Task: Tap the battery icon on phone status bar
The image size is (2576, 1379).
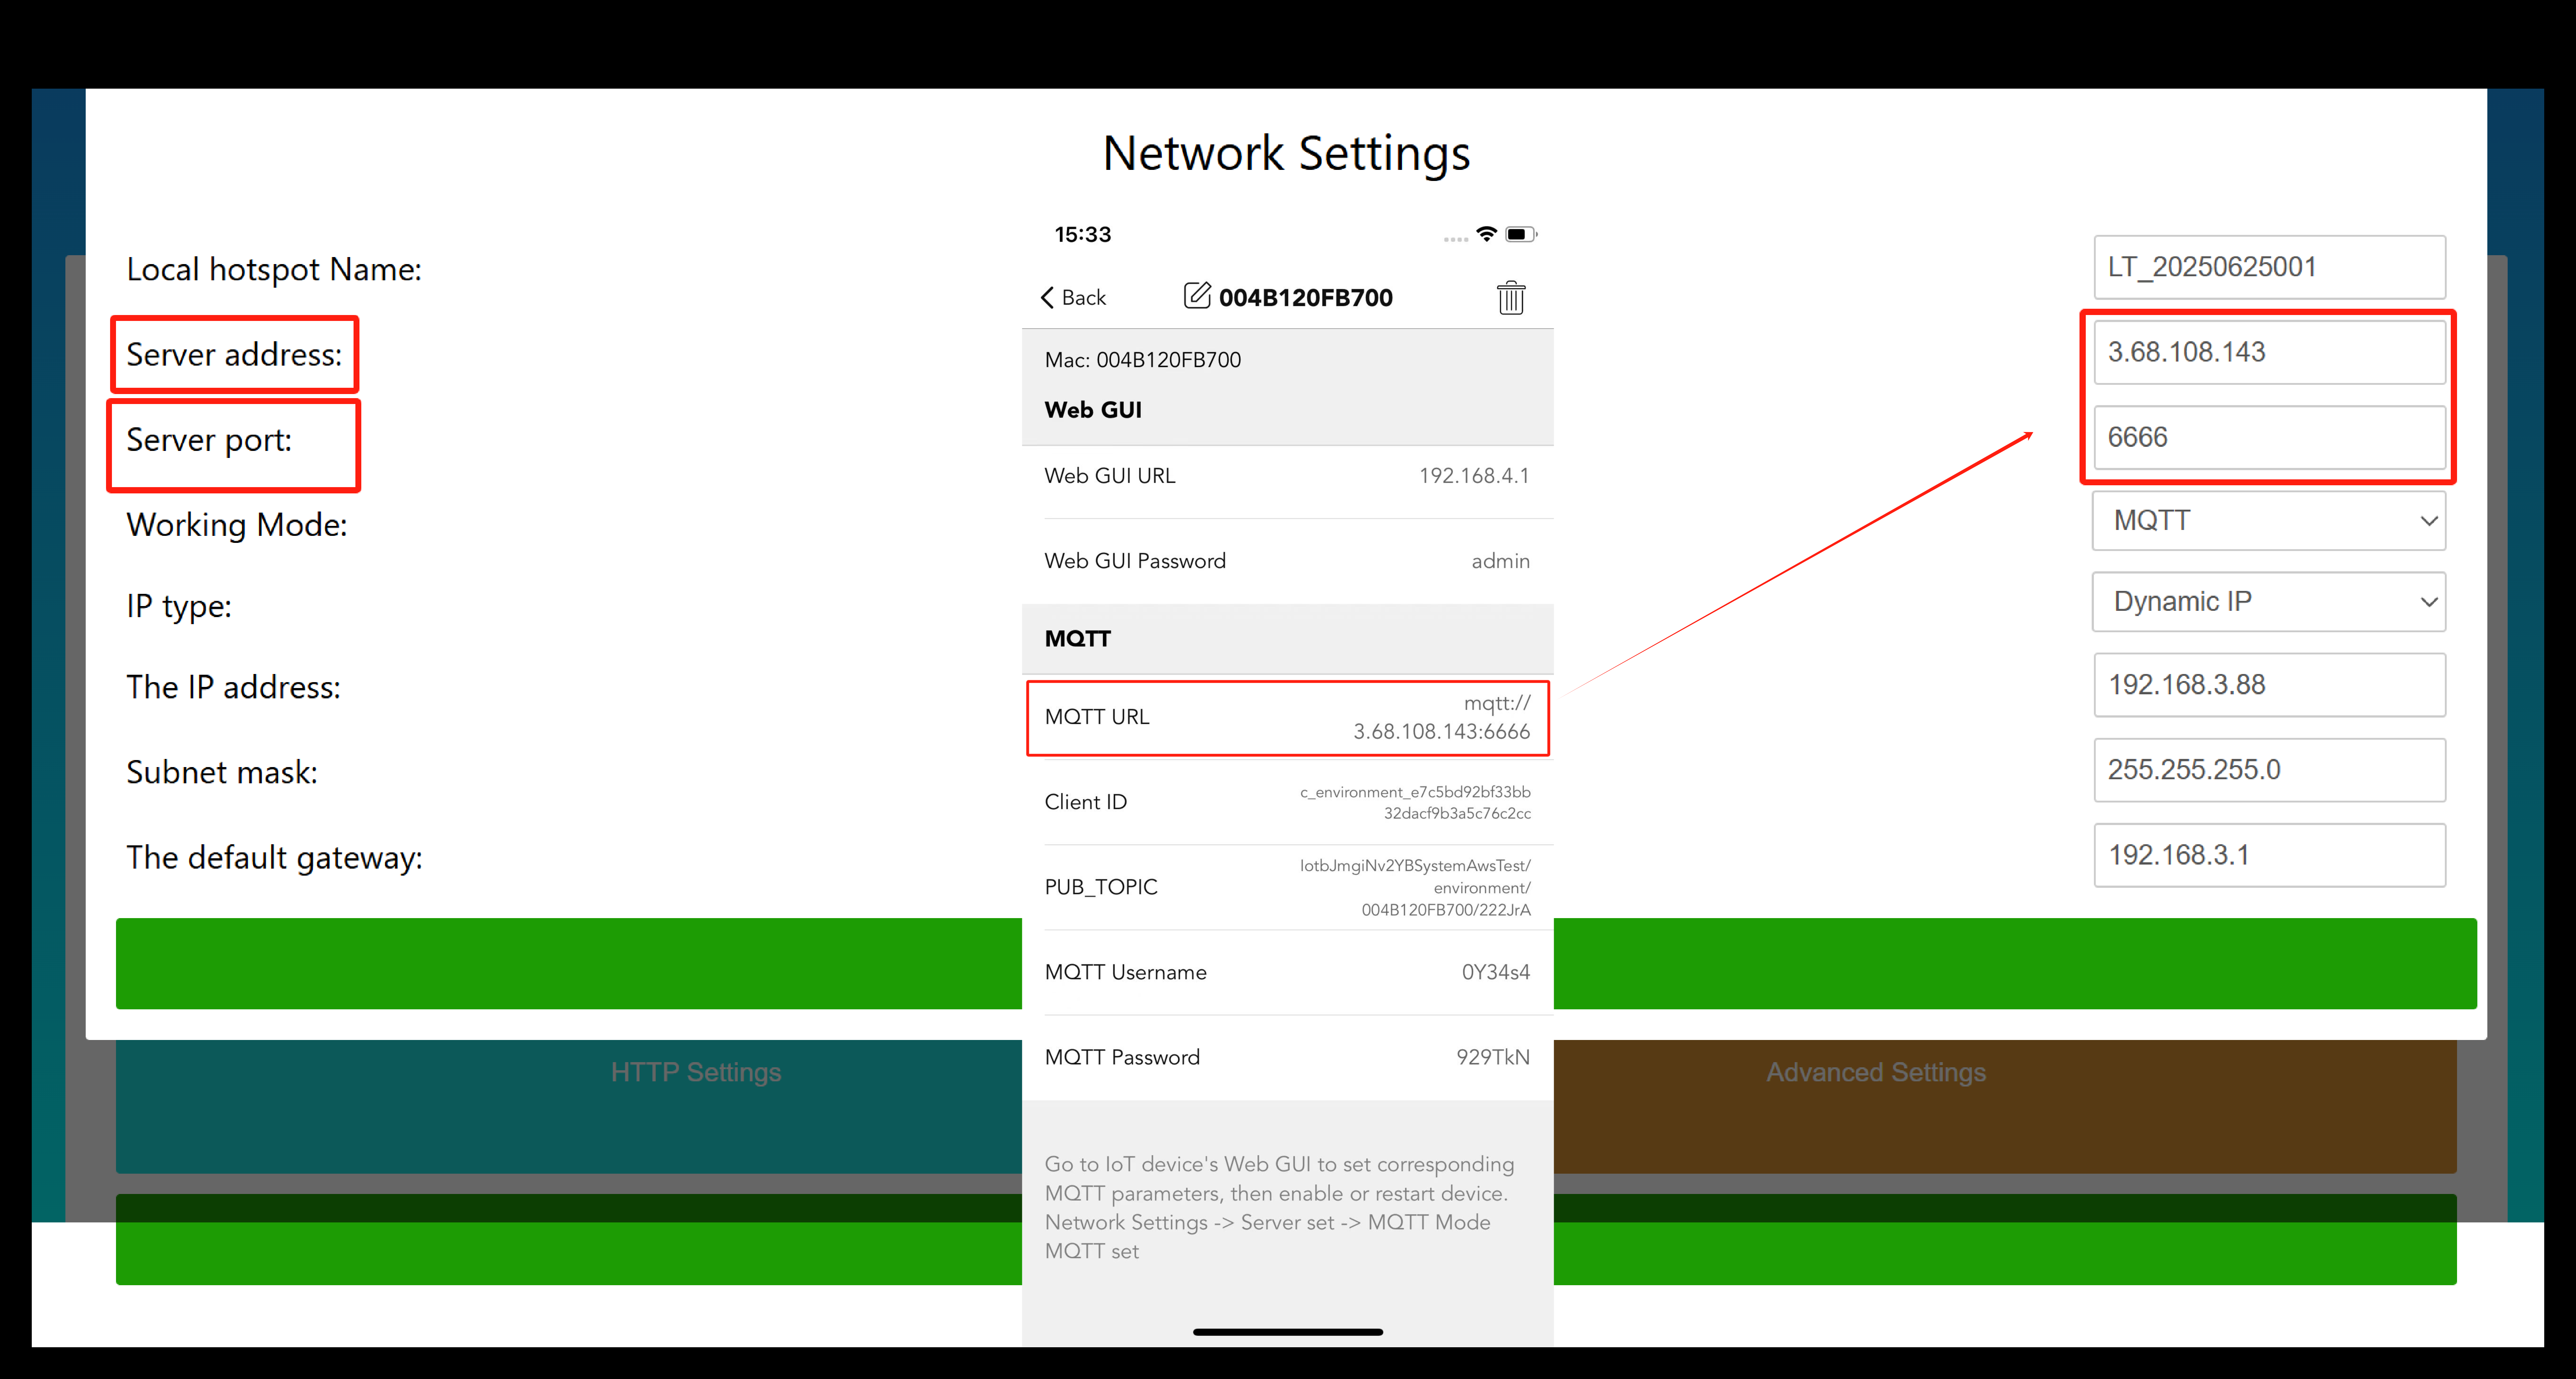Action: (1520, 234)
